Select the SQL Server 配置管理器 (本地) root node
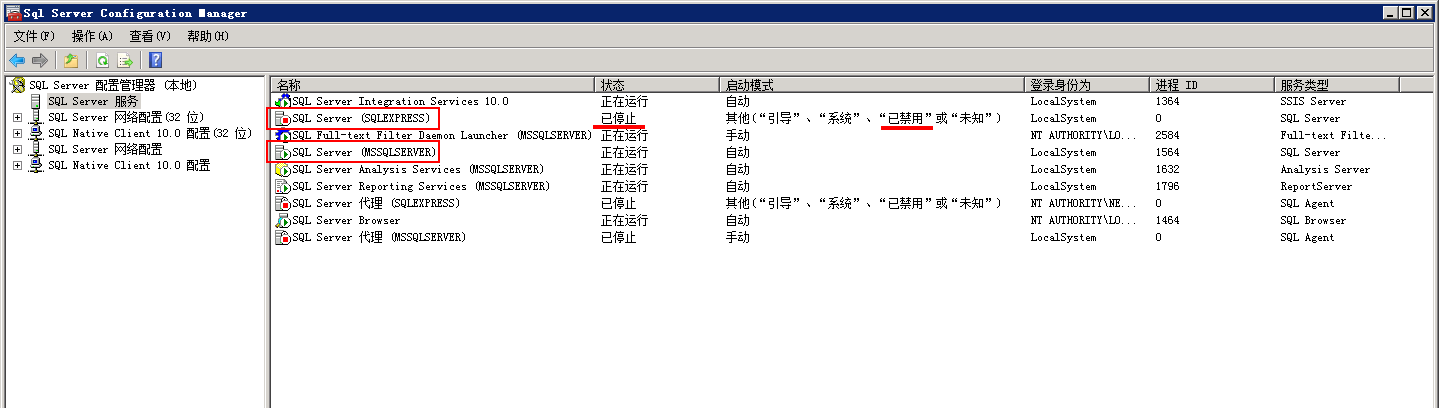 pos(113,85)
